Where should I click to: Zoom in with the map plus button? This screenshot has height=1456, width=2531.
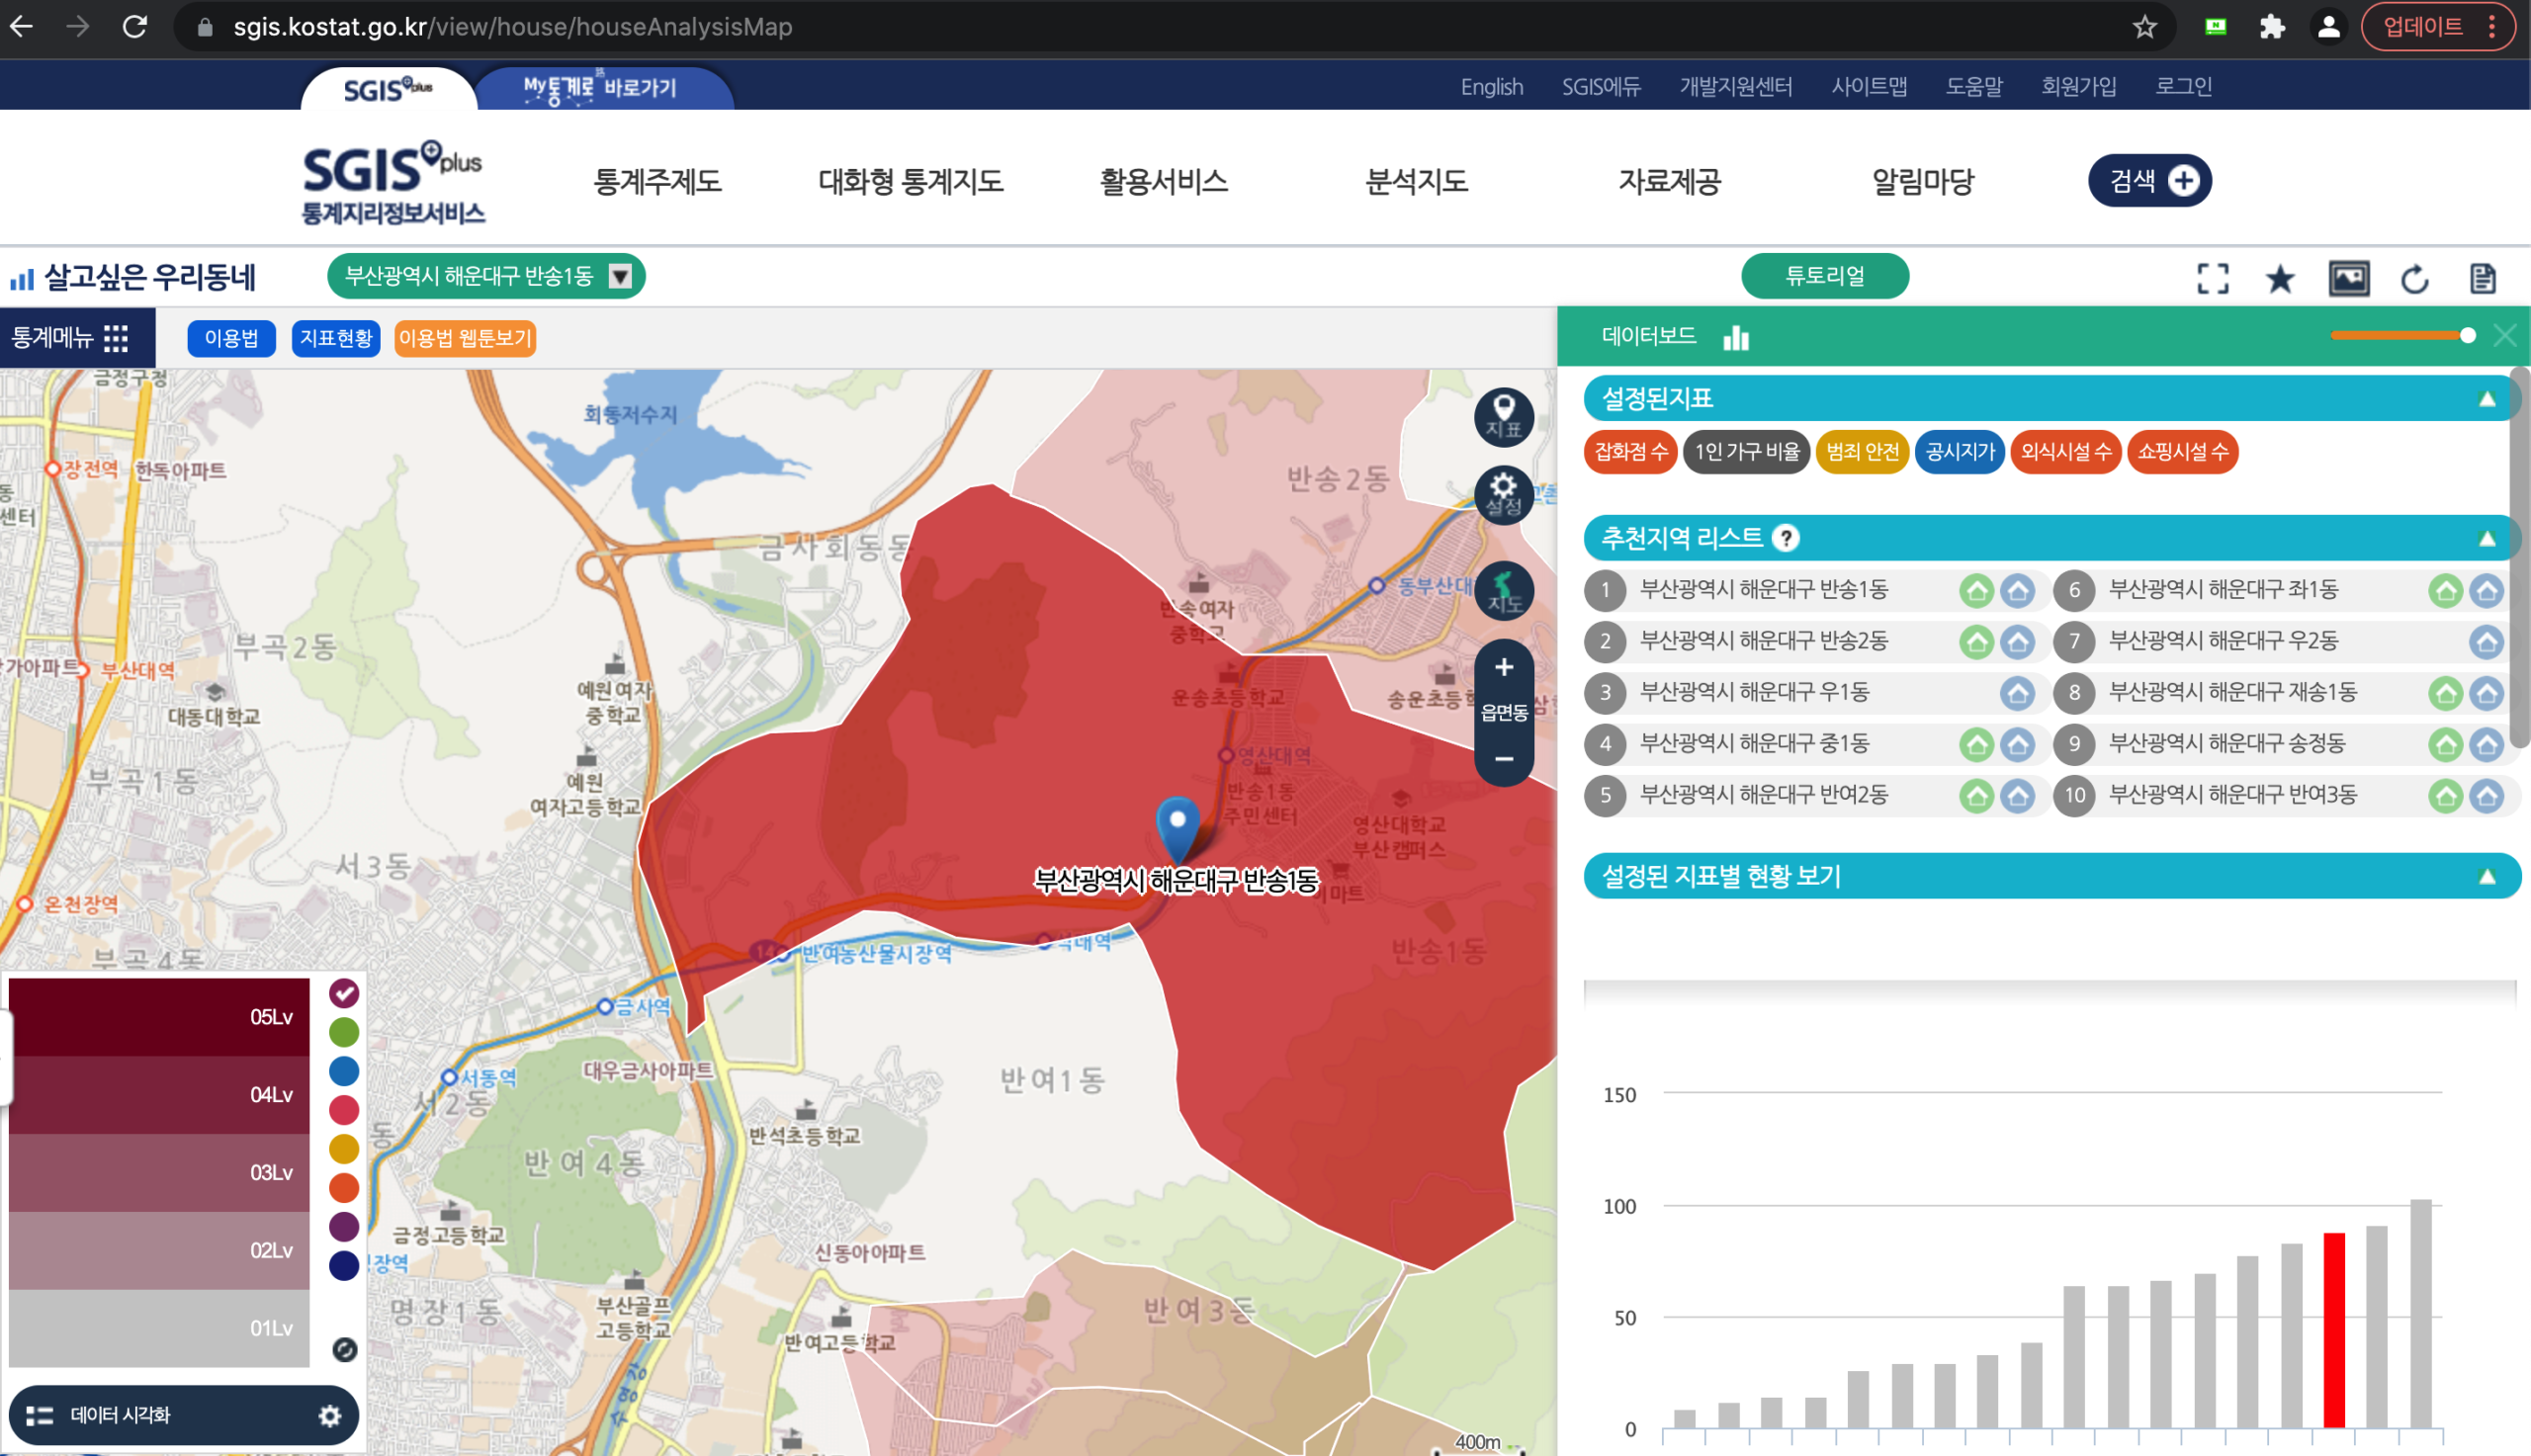point(1503,667)
